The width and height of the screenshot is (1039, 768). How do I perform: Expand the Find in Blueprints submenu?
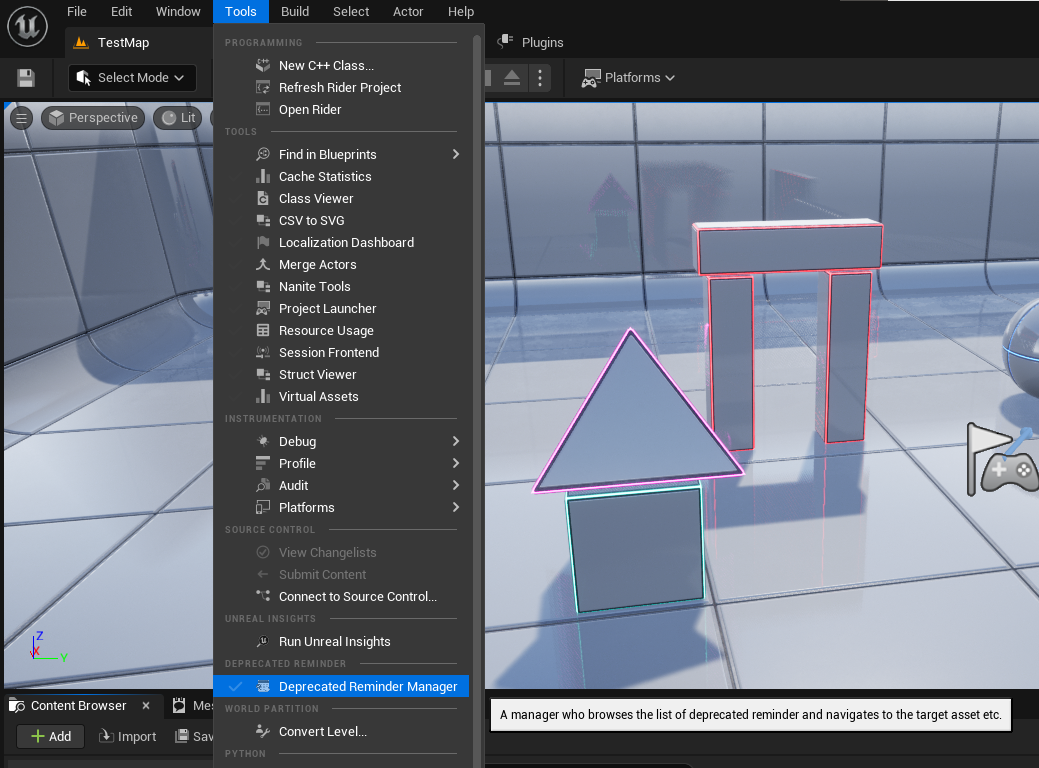click(455, 154)
